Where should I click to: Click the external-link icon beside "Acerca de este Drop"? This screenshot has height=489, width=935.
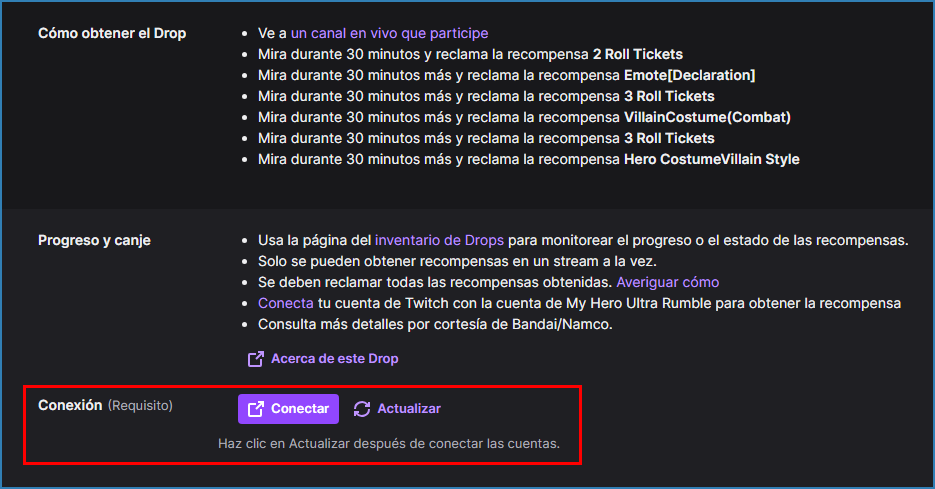(x=256, y=358)
